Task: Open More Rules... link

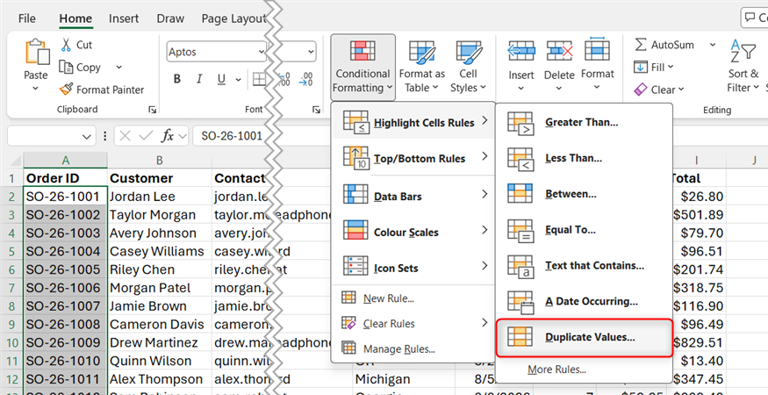Action: click(557, 370)
